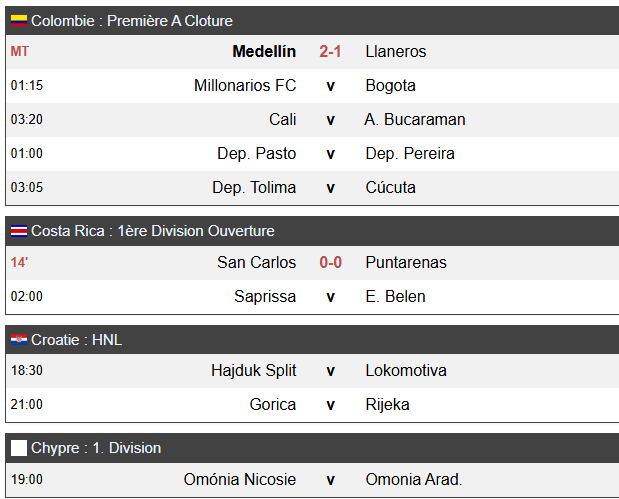Select Hajduk Split team name
The image size is (619, 499).
[x=254, y=371]
